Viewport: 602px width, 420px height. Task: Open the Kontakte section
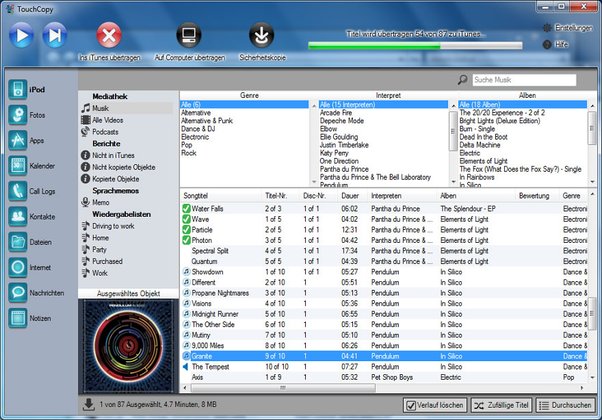(31, 217)
